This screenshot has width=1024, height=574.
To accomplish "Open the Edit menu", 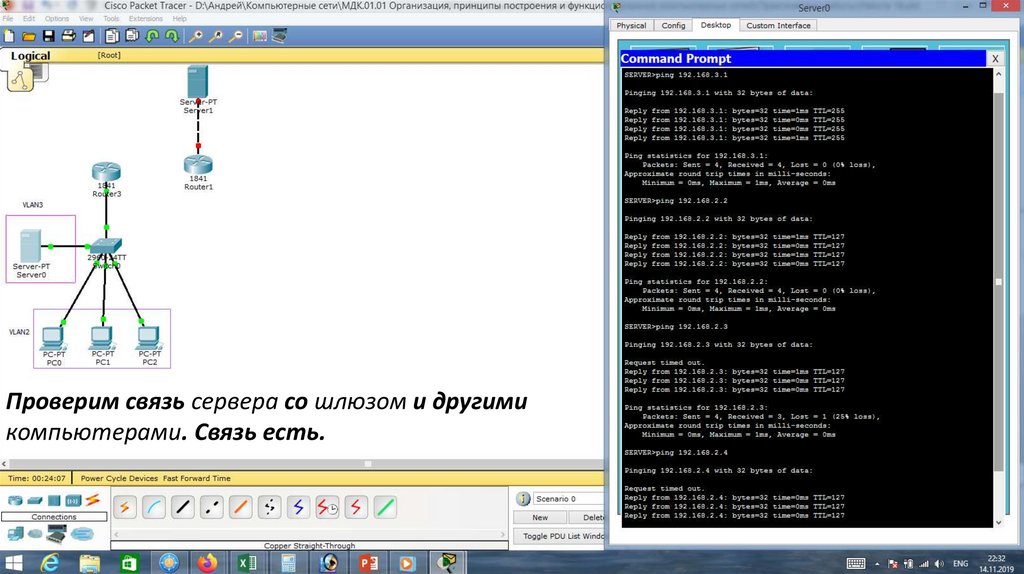I will (29, 18).
